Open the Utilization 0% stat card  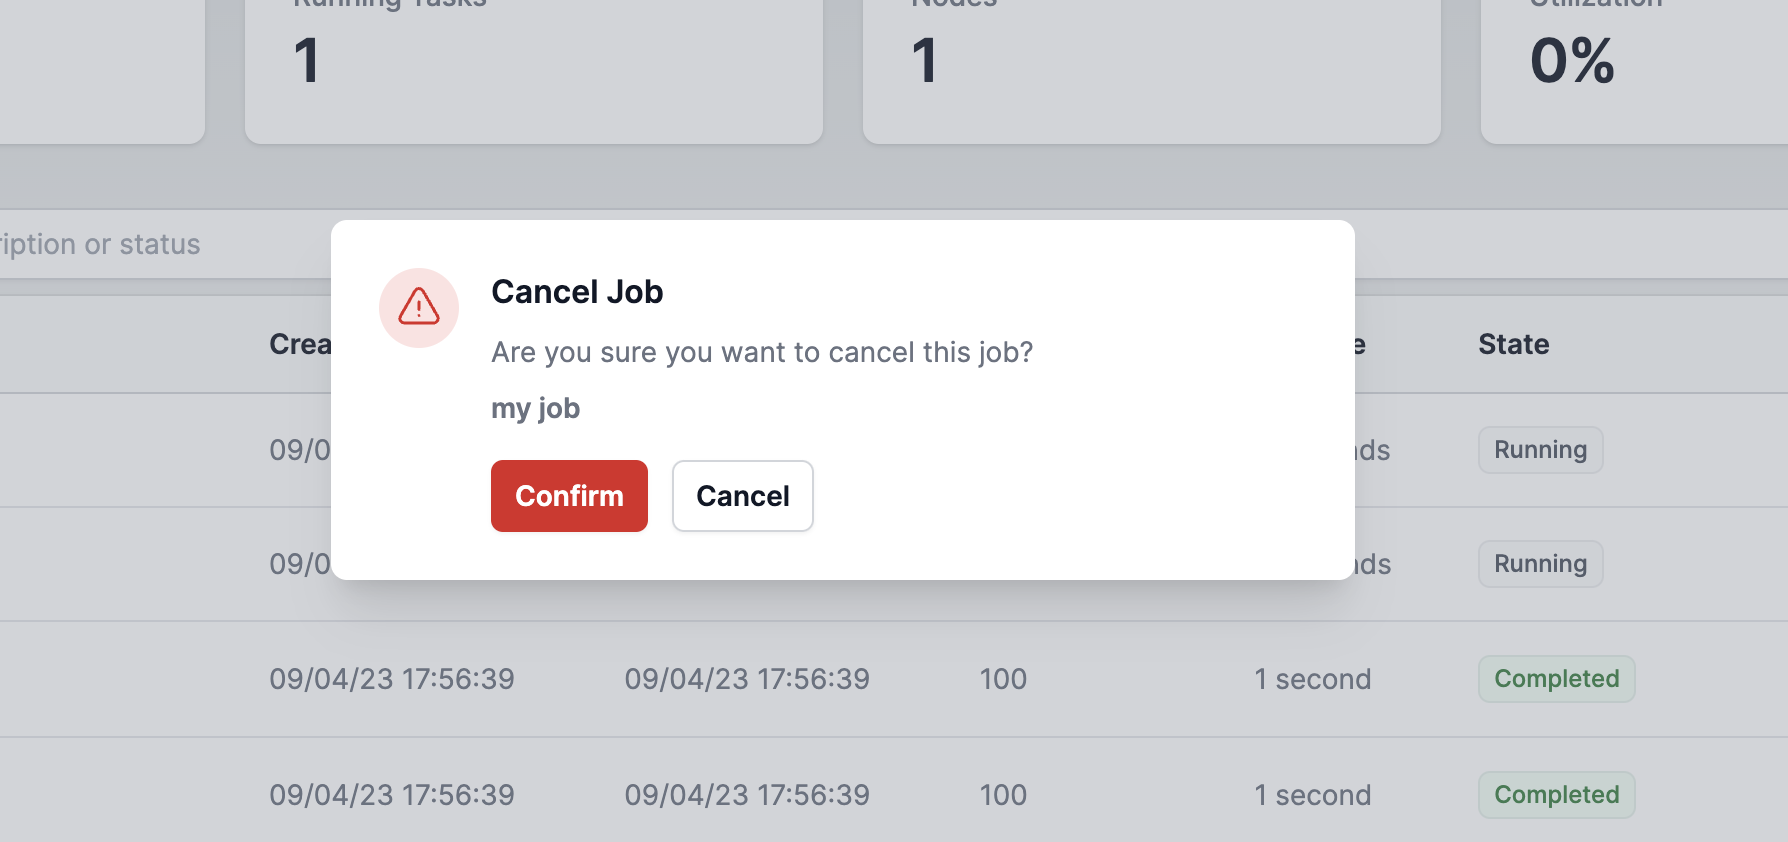(x=1634, y=70)
